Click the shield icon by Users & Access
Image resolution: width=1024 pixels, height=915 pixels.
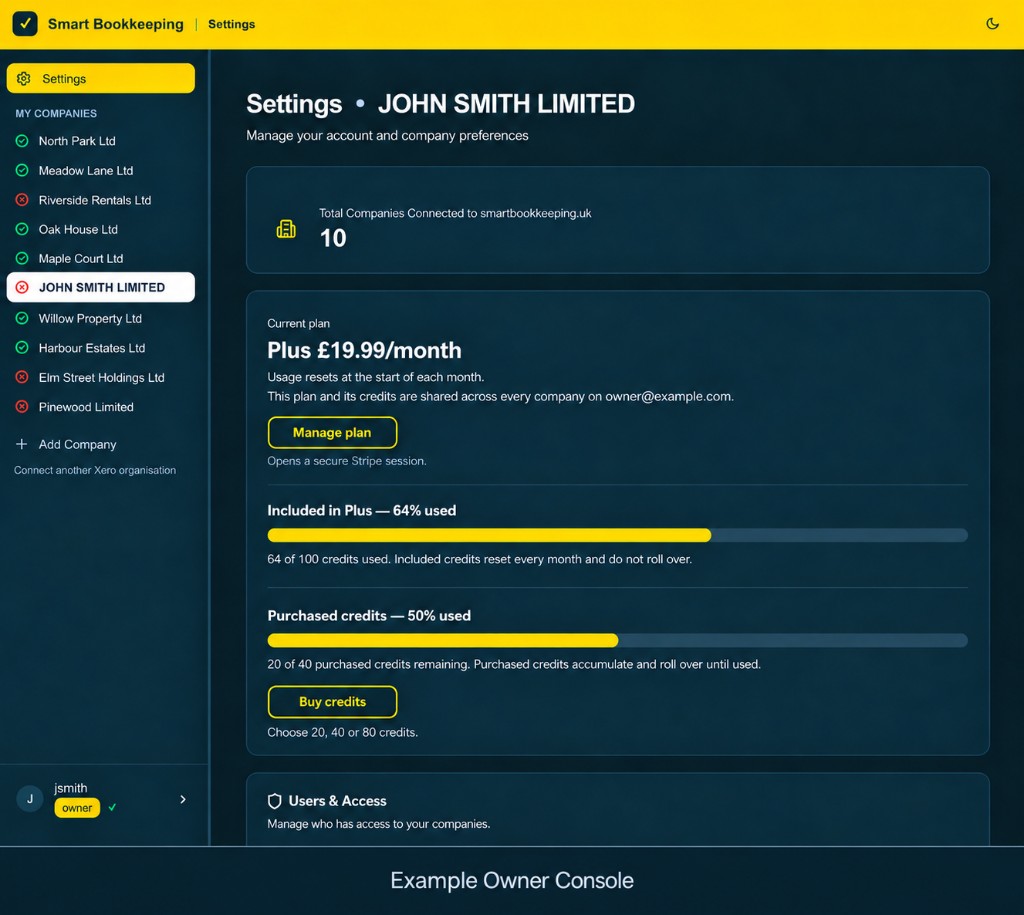pyautogui.click(x=275, y=801)
